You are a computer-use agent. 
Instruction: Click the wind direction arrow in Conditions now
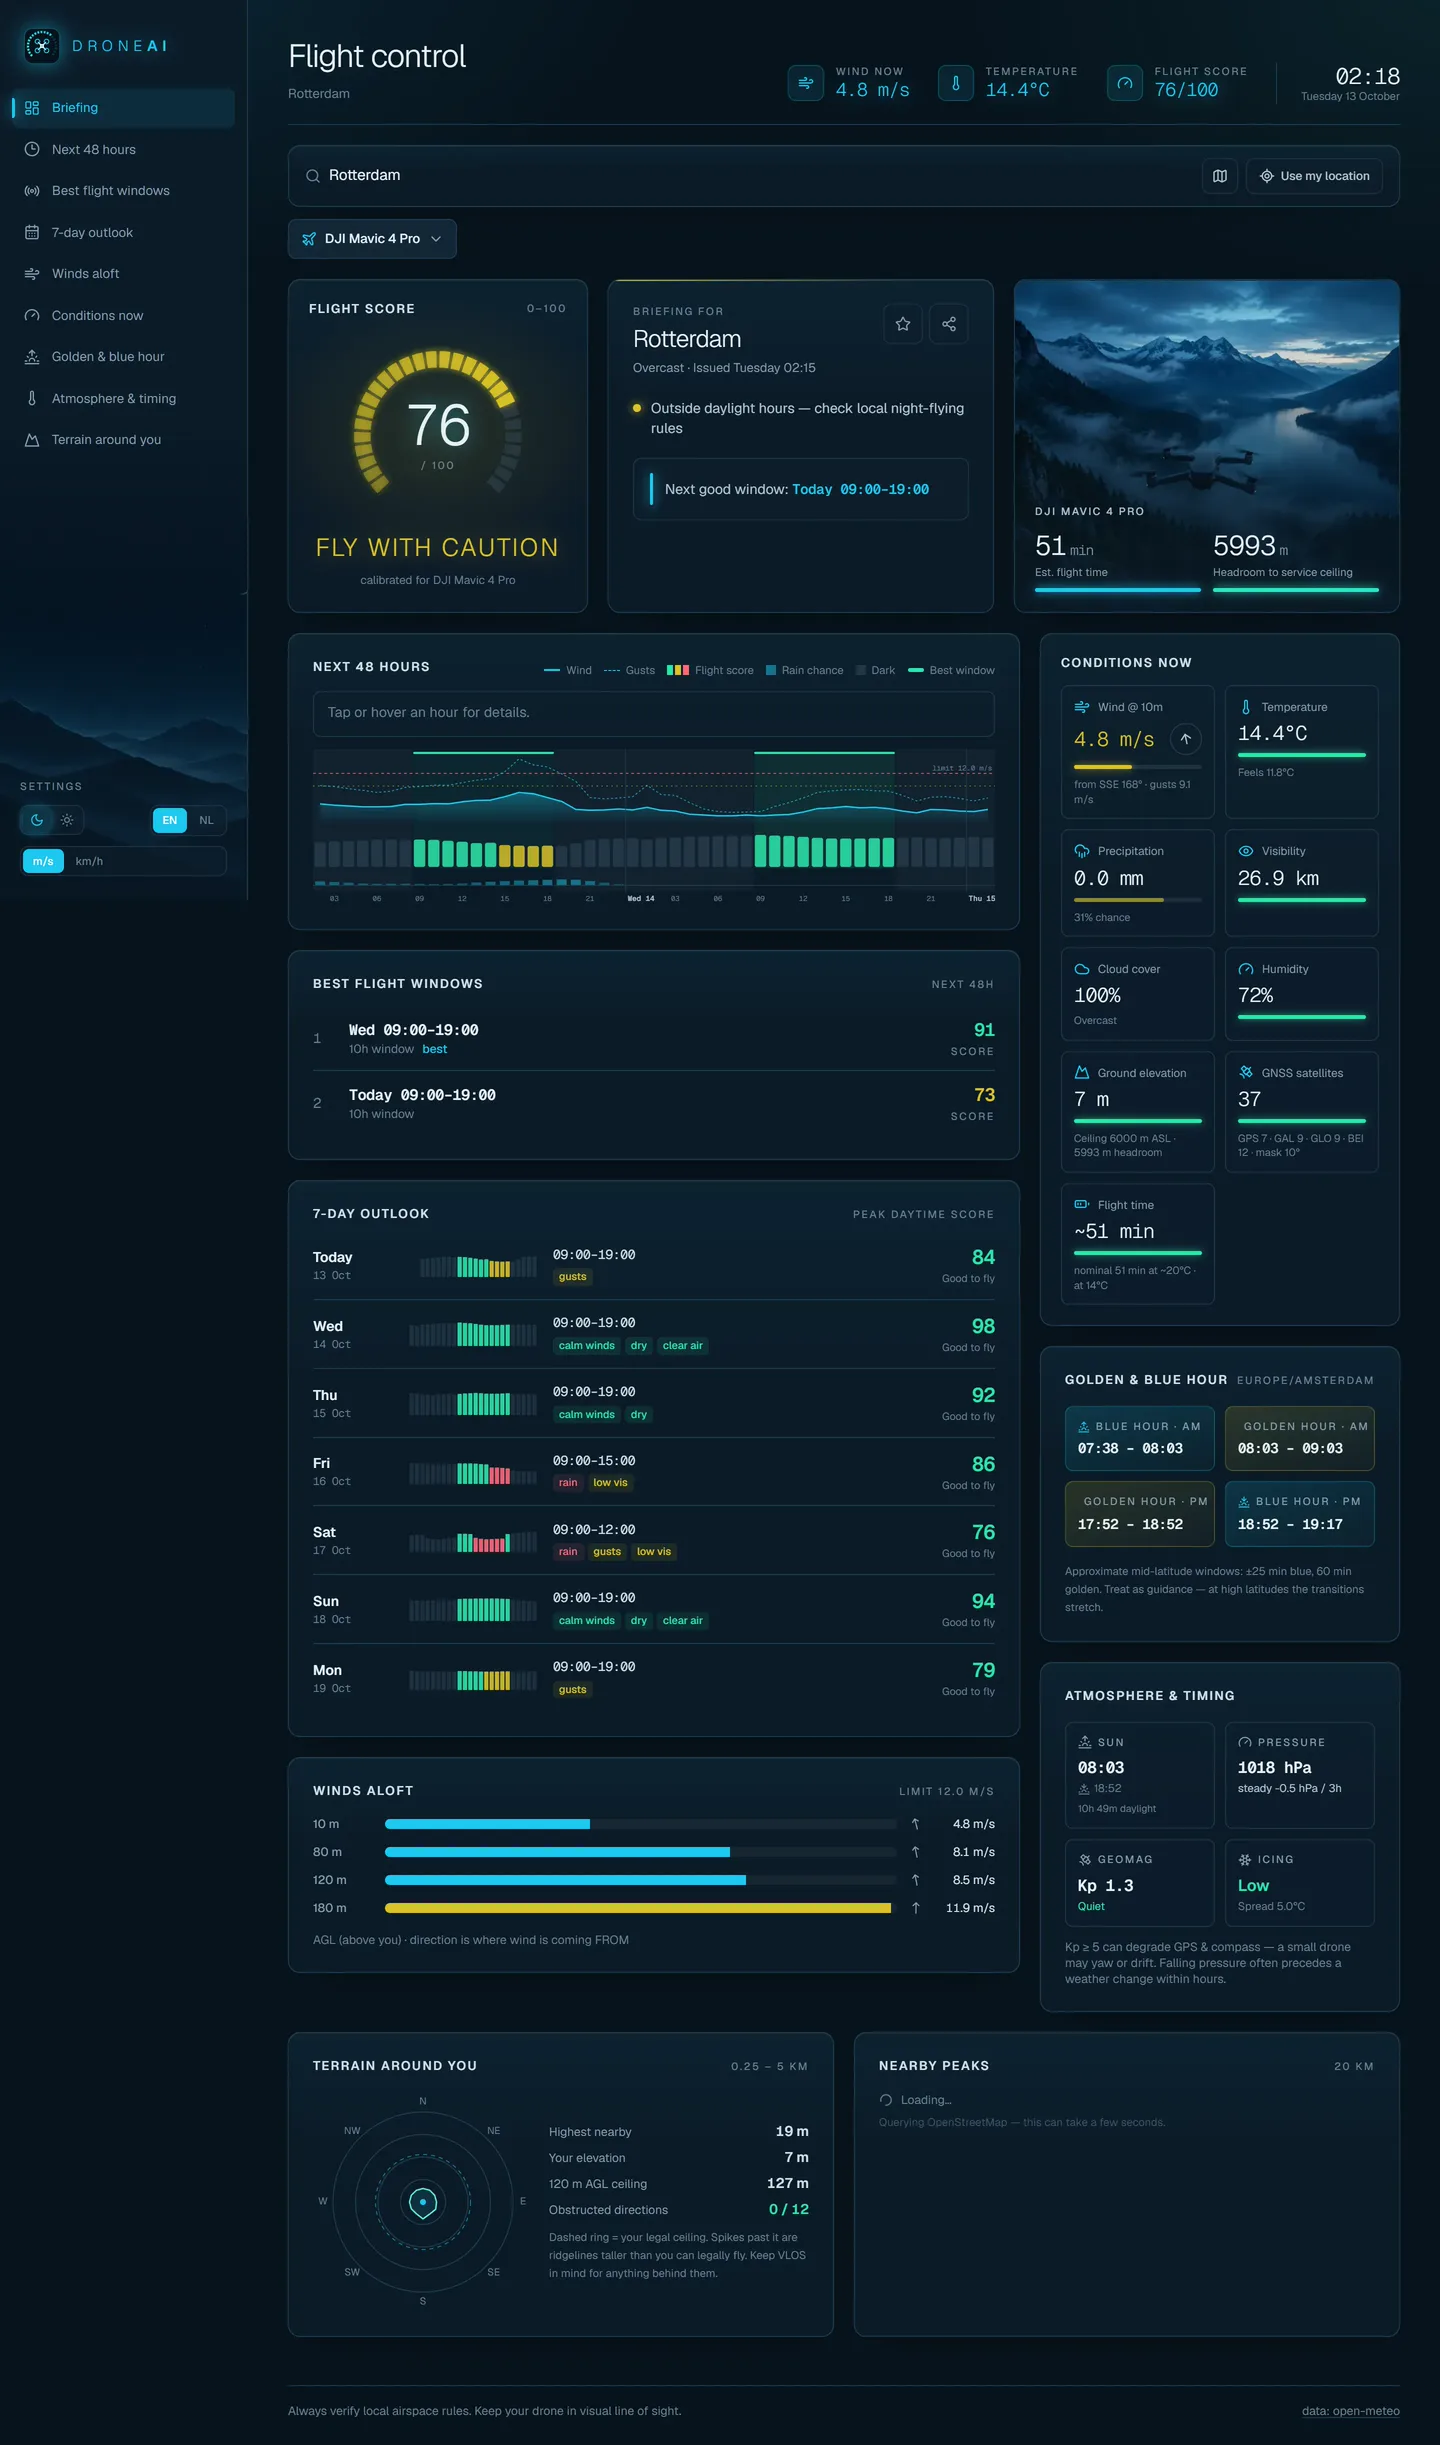click(x=1185, y=739)
